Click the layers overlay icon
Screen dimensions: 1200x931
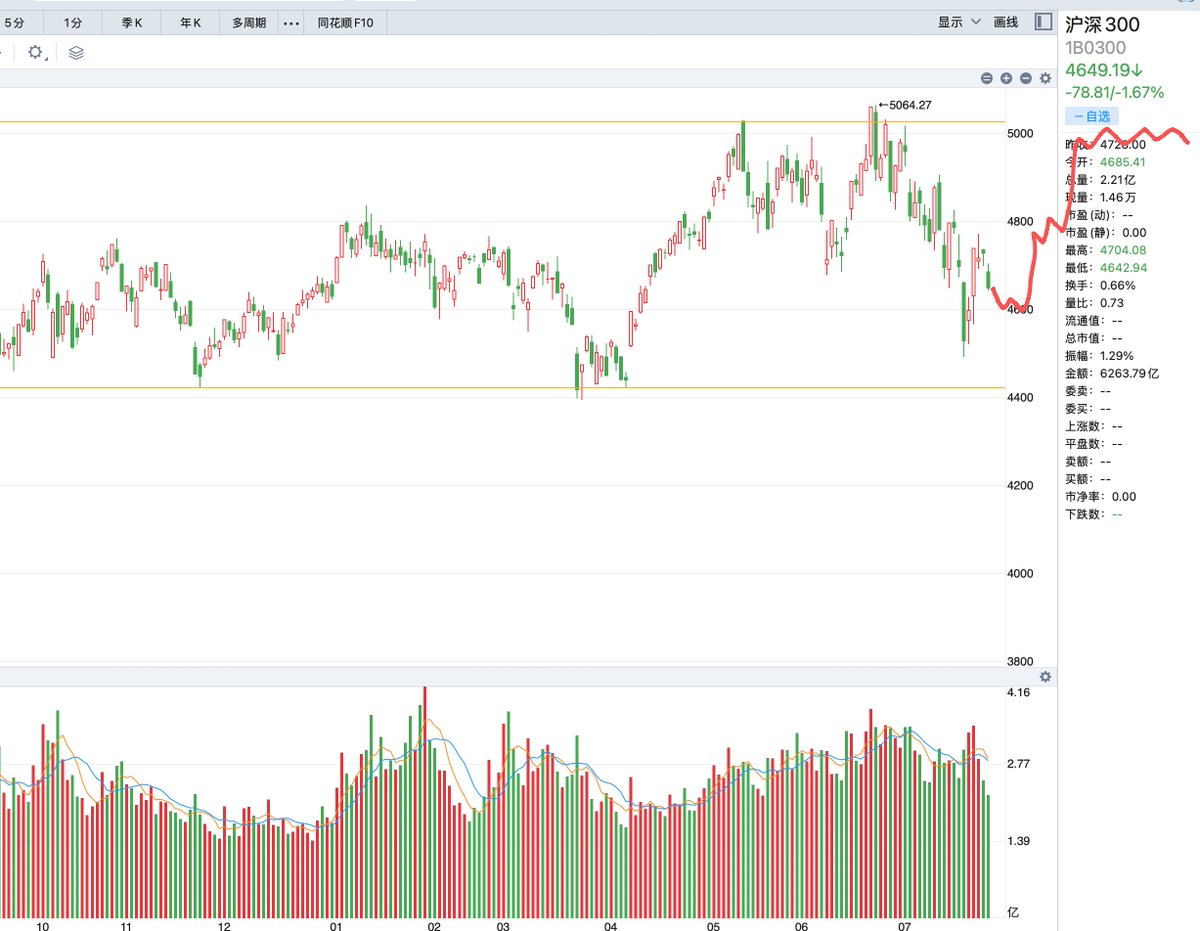(76, 53)
